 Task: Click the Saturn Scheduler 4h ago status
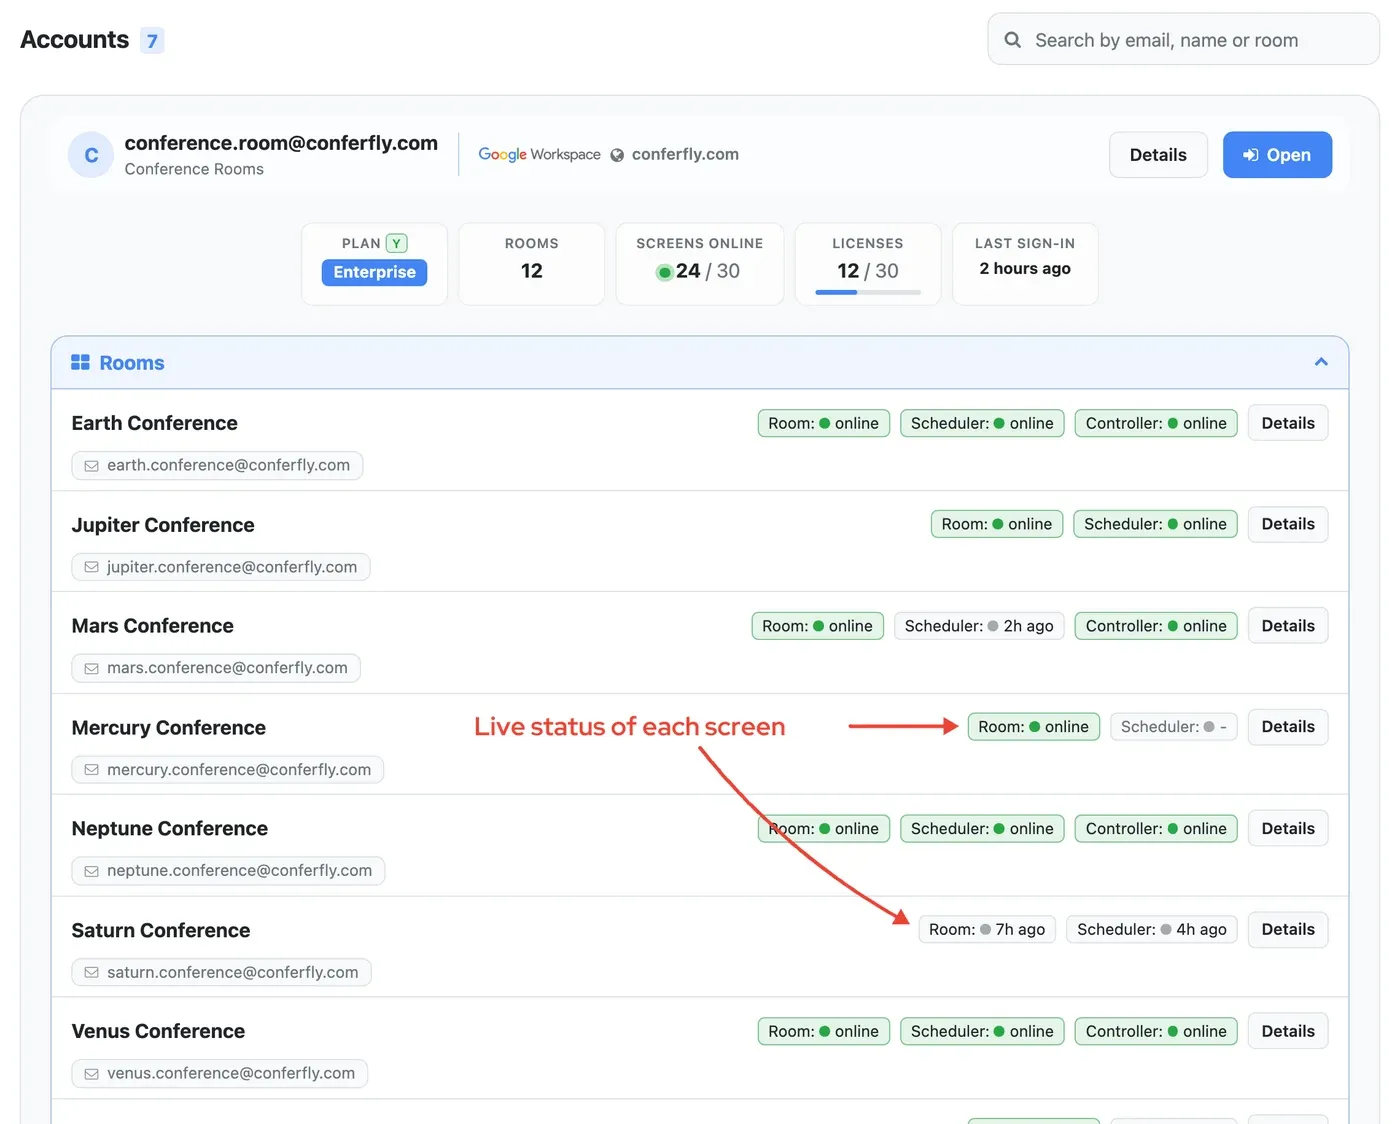pos(1152,930)
